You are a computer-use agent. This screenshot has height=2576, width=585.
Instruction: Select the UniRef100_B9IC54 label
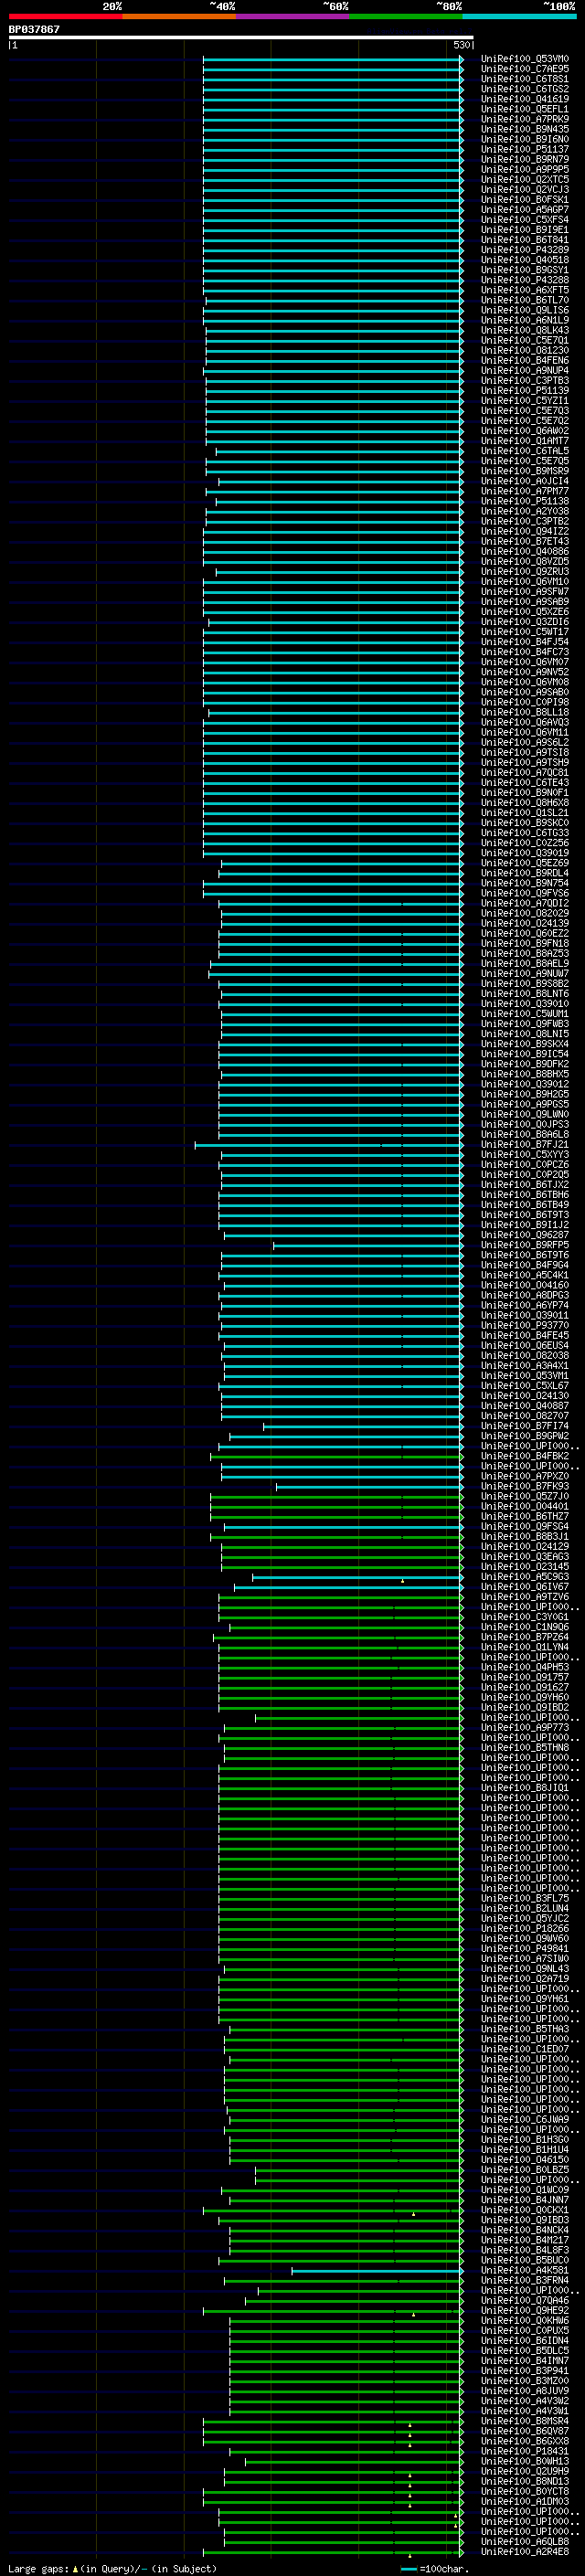point(524,1054)
